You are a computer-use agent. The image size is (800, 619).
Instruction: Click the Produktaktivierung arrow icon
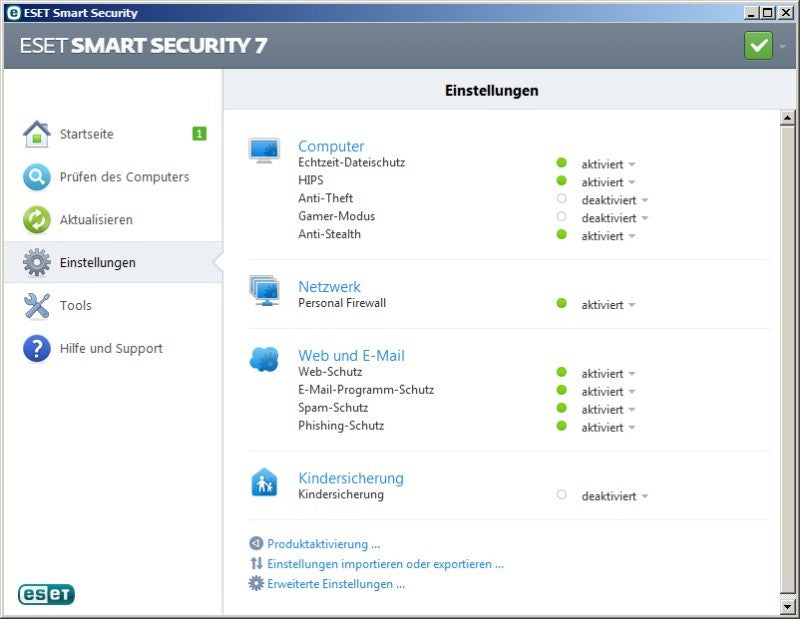256,543
